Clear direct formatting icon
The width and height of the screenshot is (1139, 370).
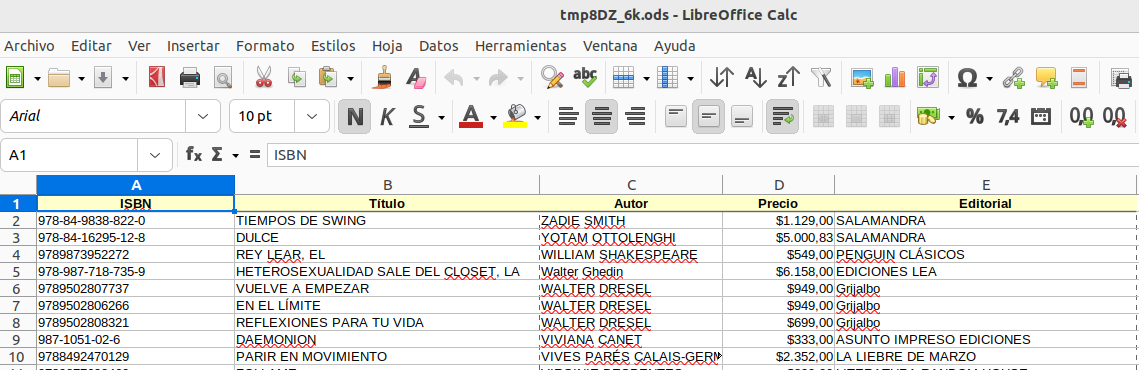[416, 77]
